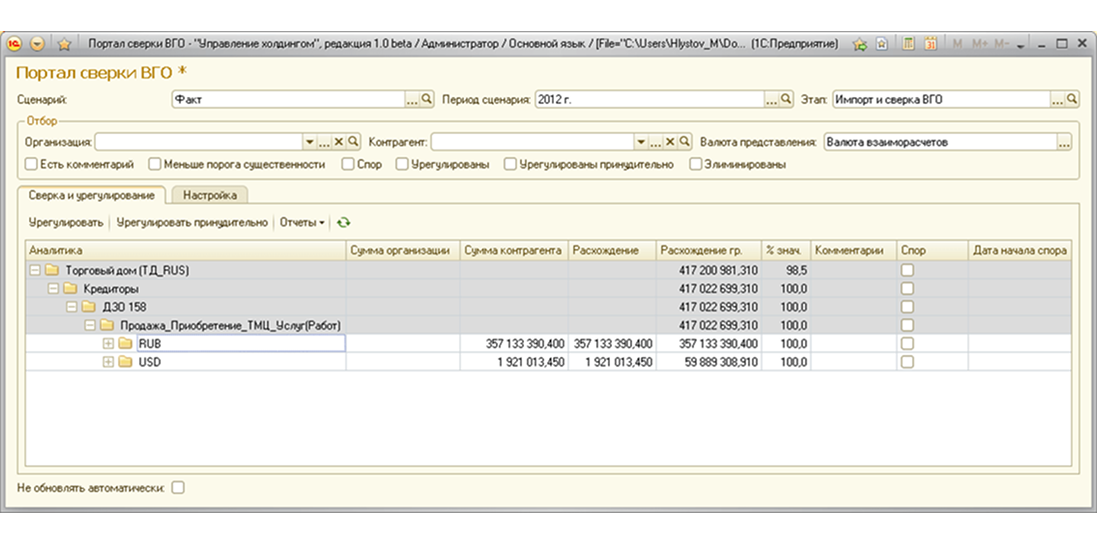Click the magnifier icon beside Период сценария field
Viewport: 1097px width, 544px height.
pyautogui.click(x=786, y=99)
